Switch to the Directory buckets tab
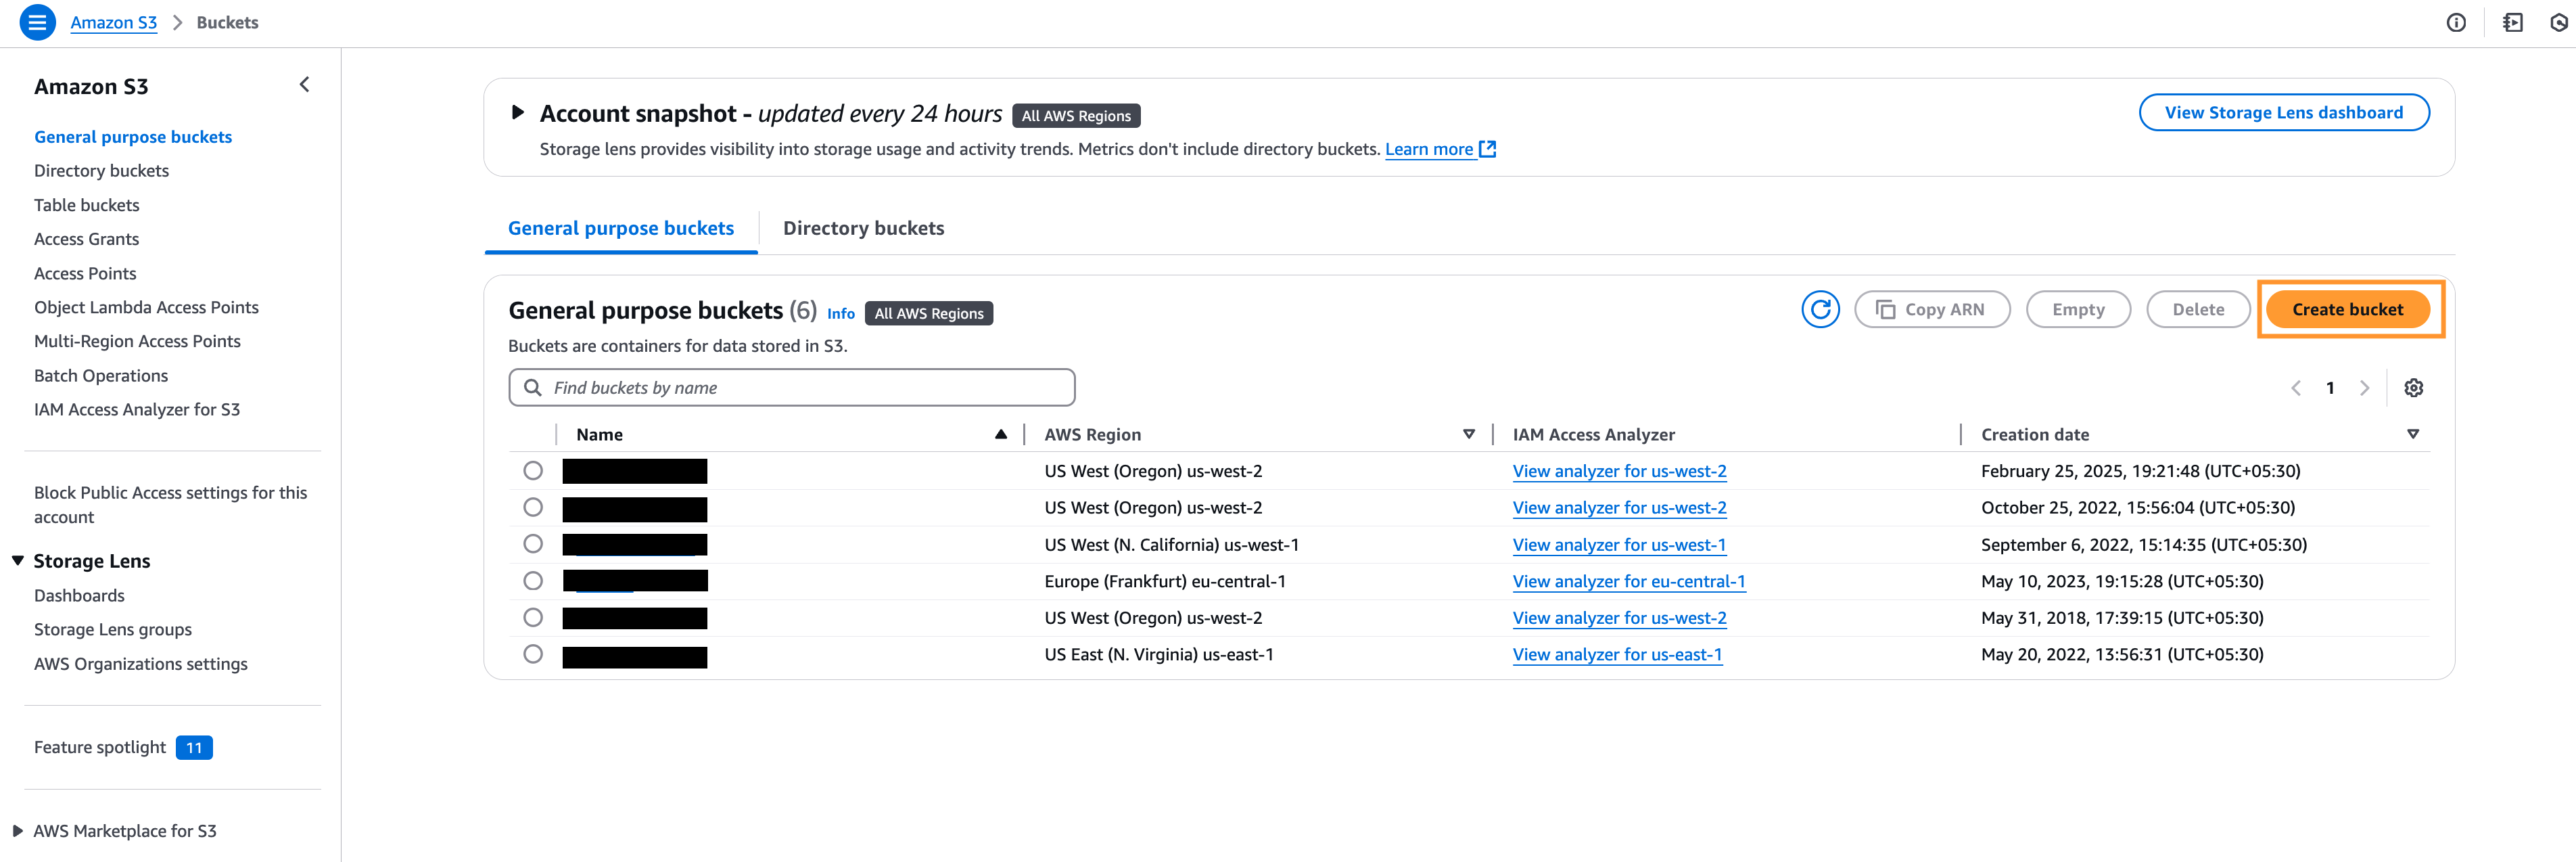 coord(863,228)
